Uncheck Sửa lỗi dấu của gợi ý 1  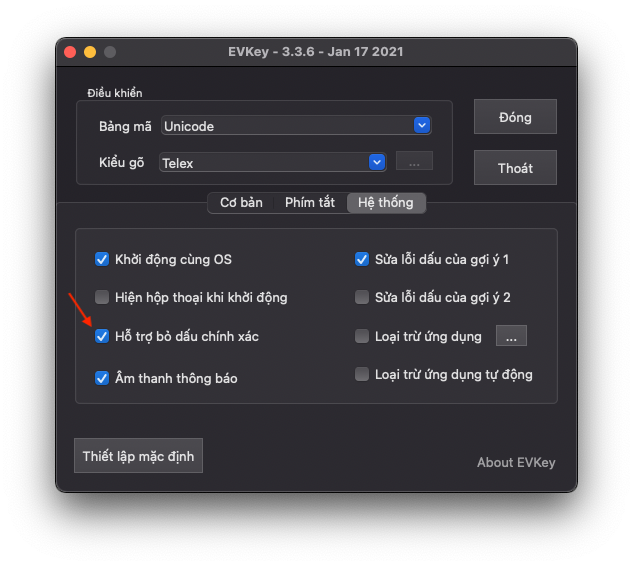tap(362, 259)
